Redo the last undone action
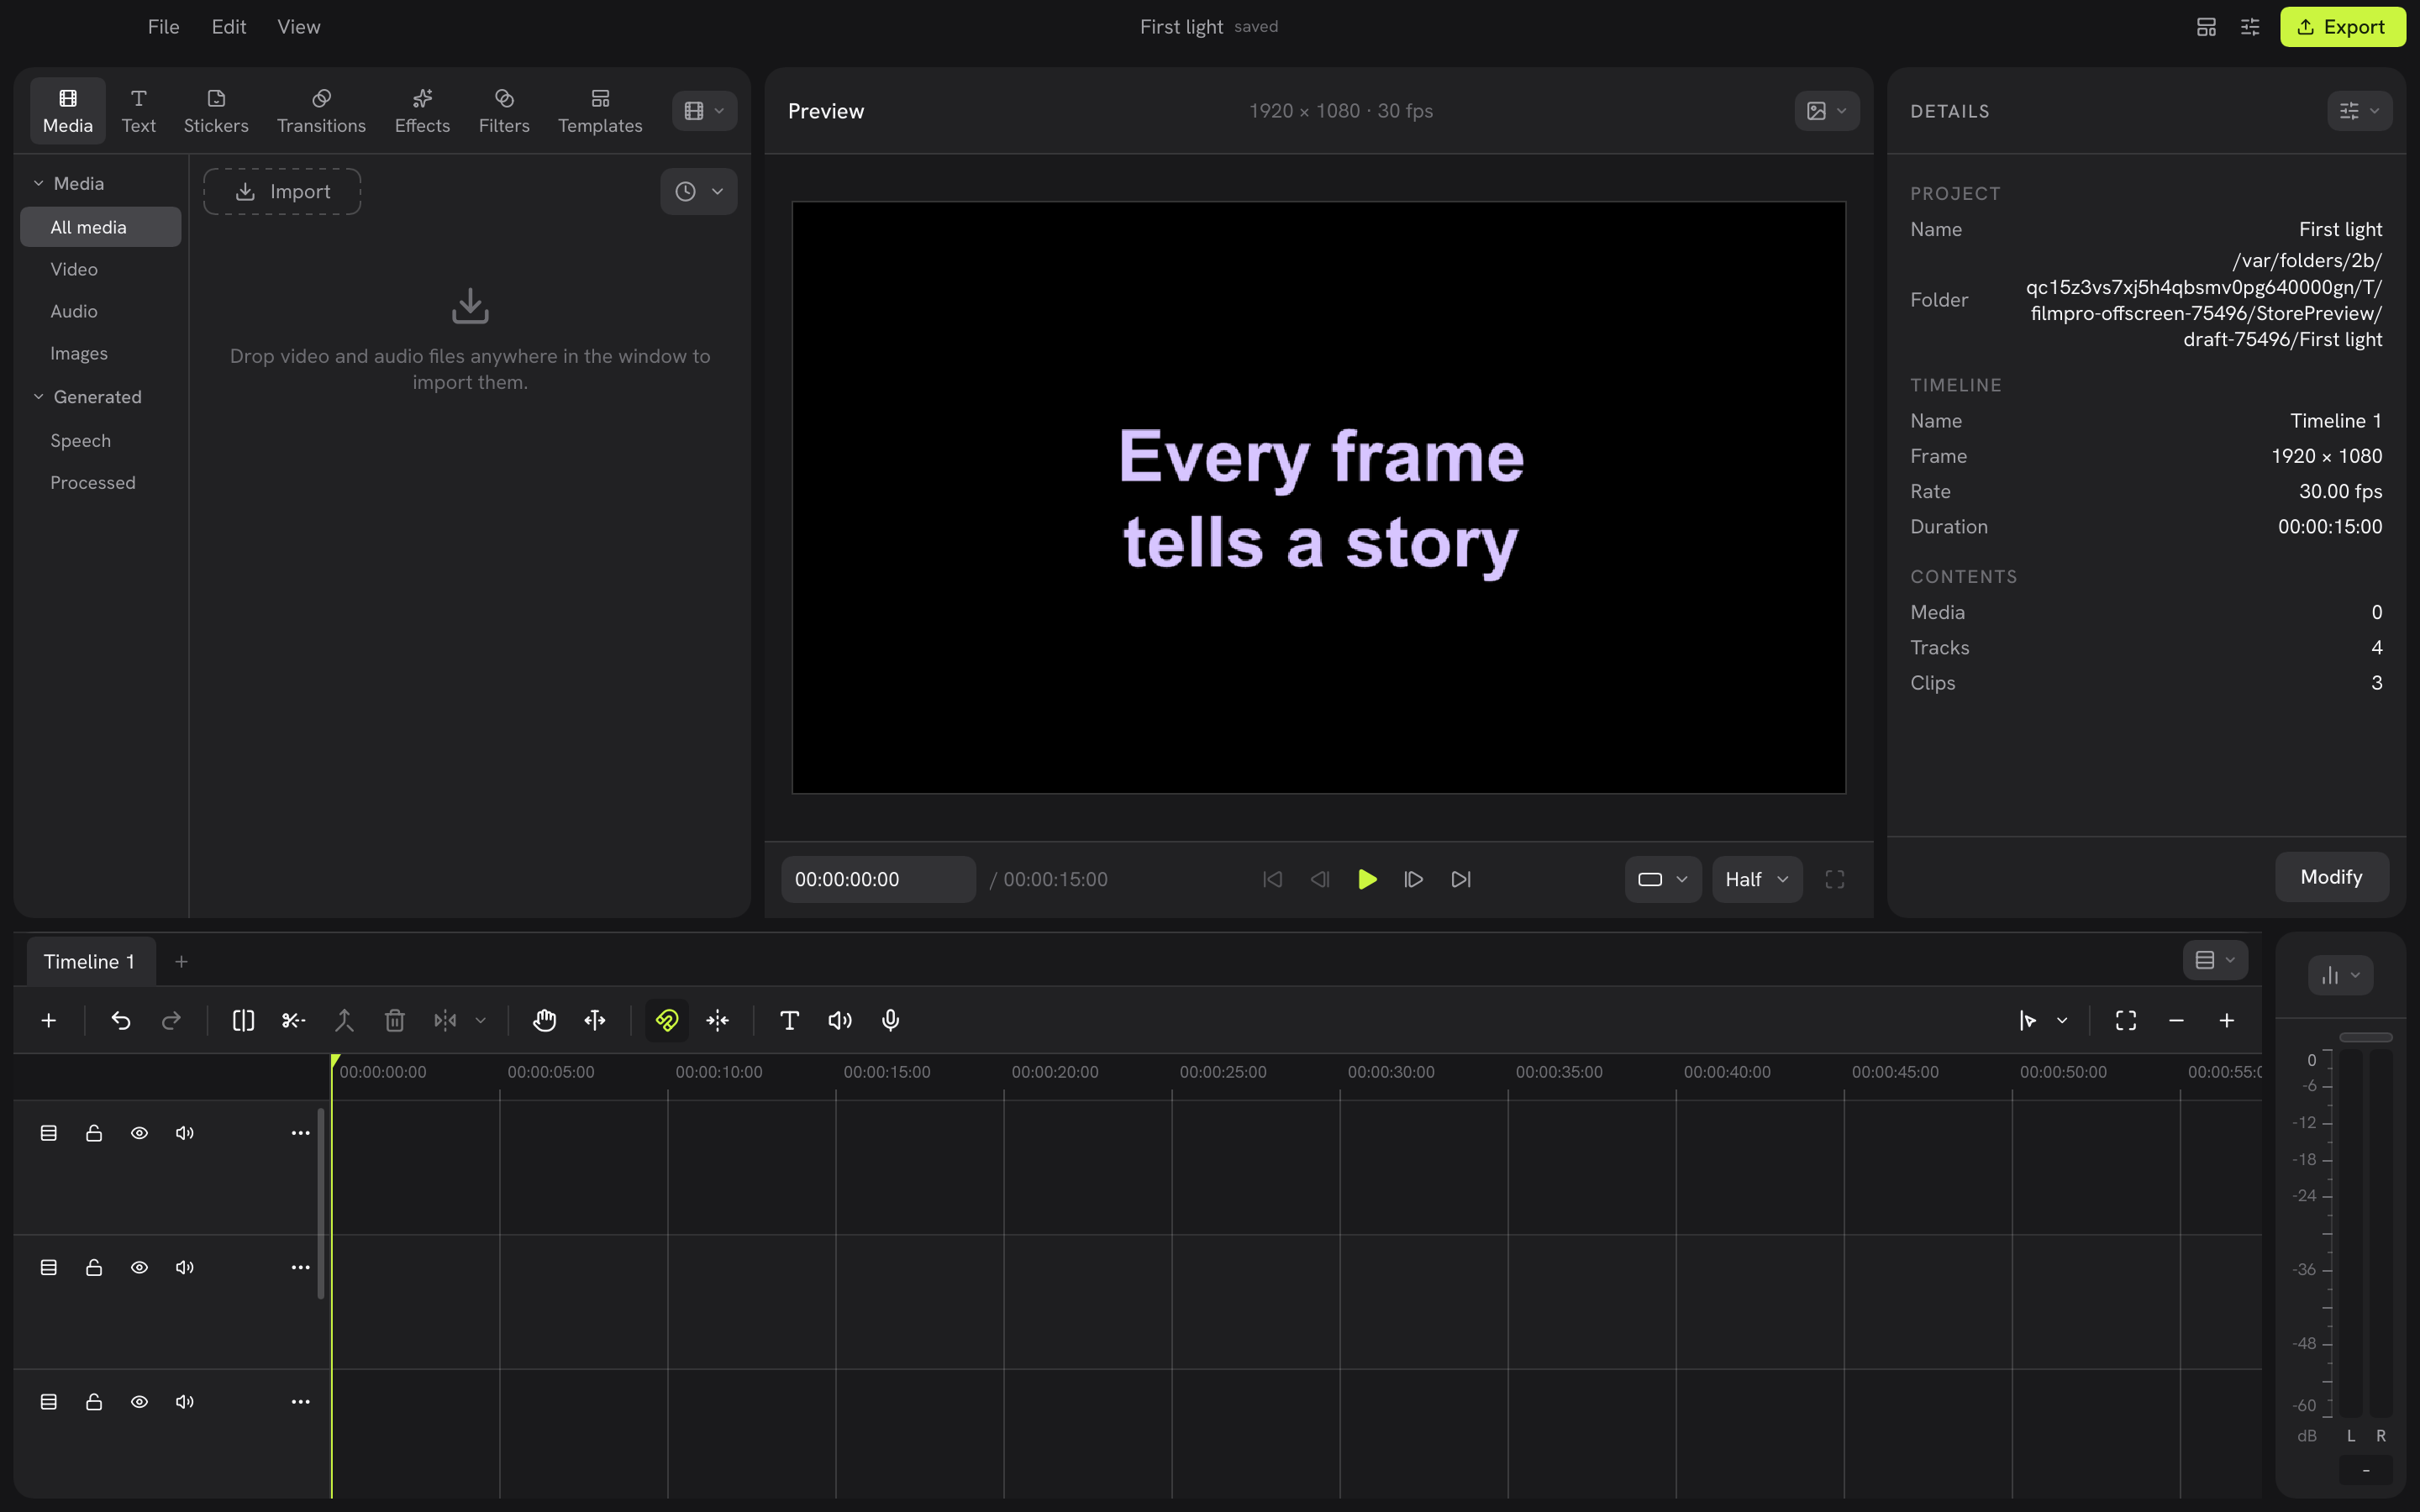The image size is (2420, 1512). point(171,1020)
